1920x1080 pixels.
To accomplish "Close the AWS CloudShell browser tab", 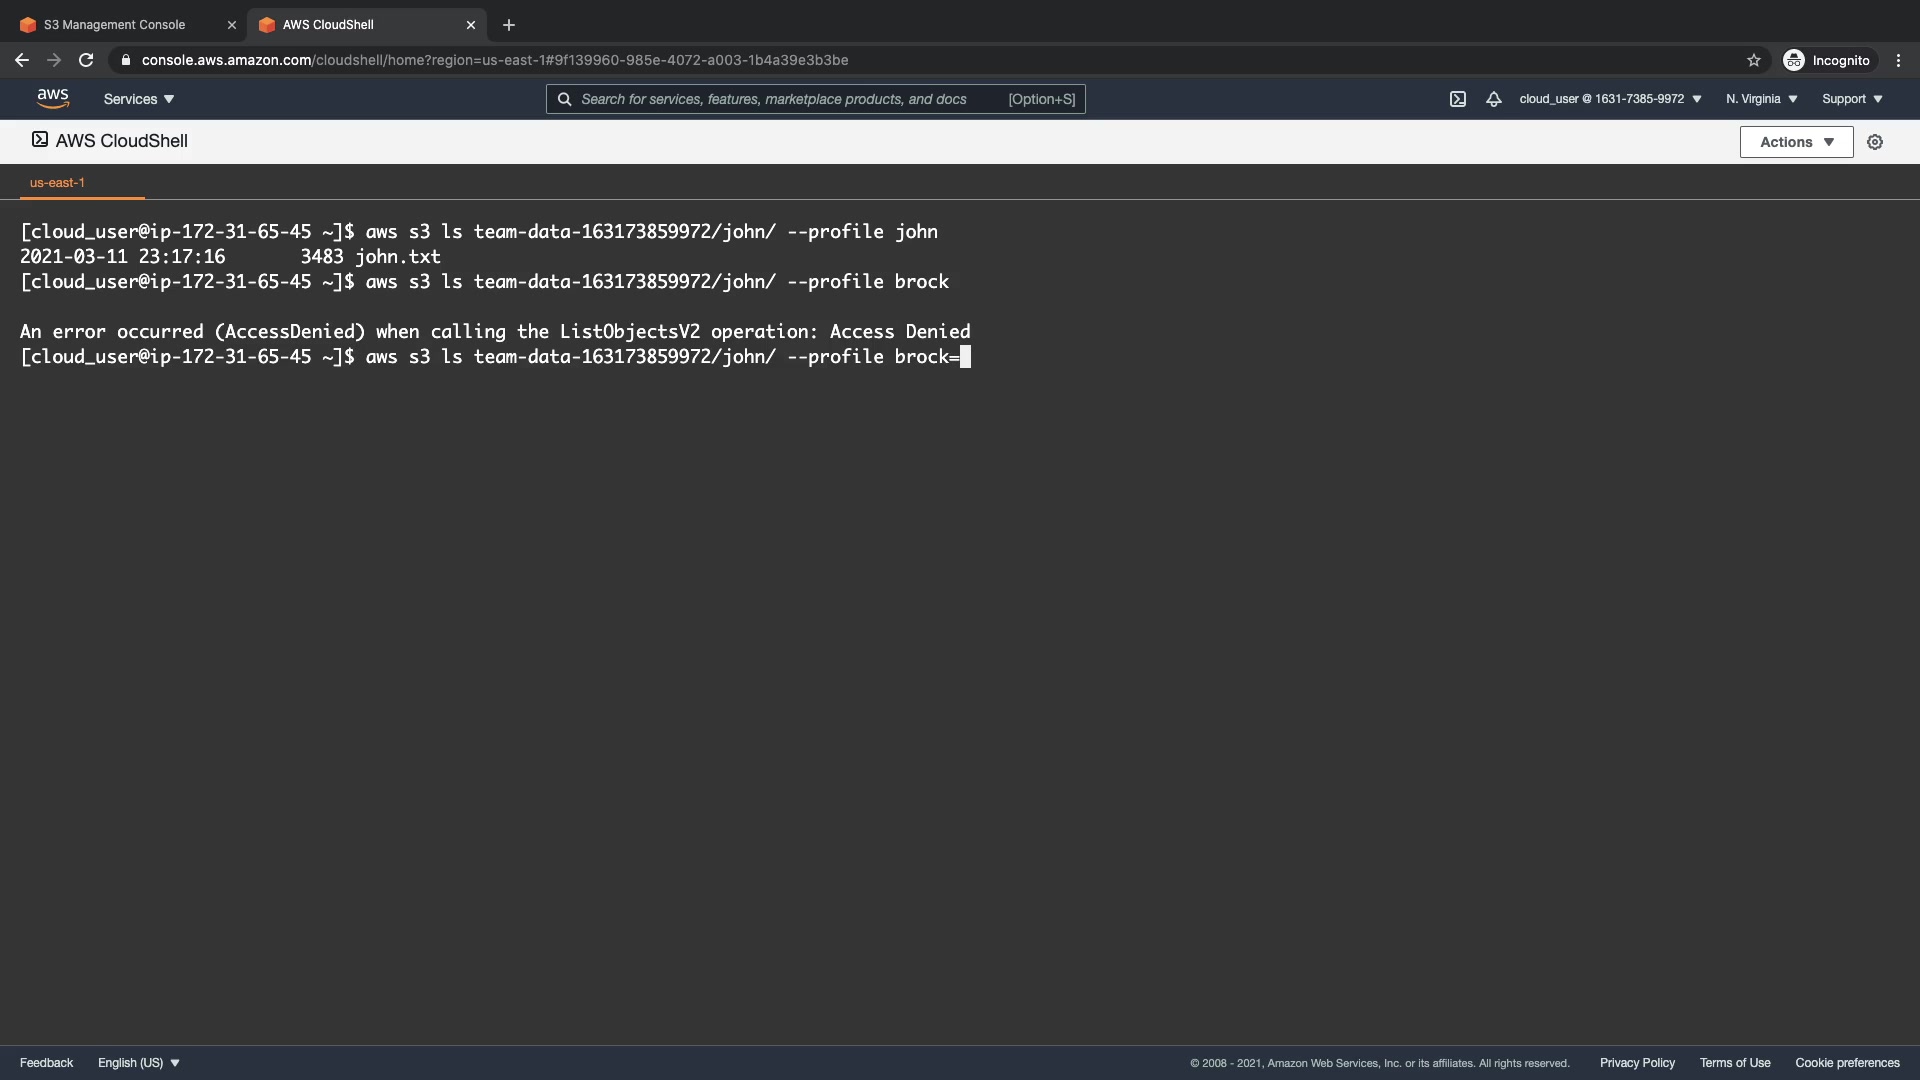I will coord(471,25).
